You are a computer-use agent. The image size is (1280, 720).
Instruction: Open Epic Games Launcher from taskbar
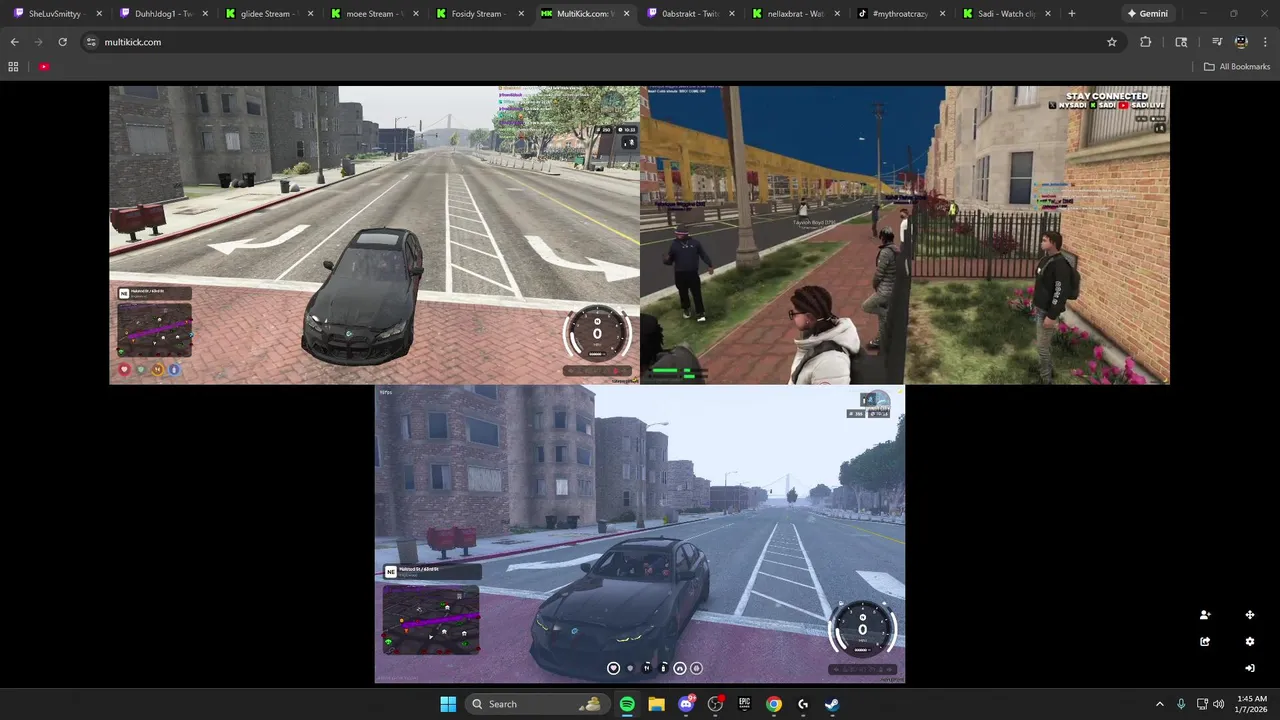(744, 704)
